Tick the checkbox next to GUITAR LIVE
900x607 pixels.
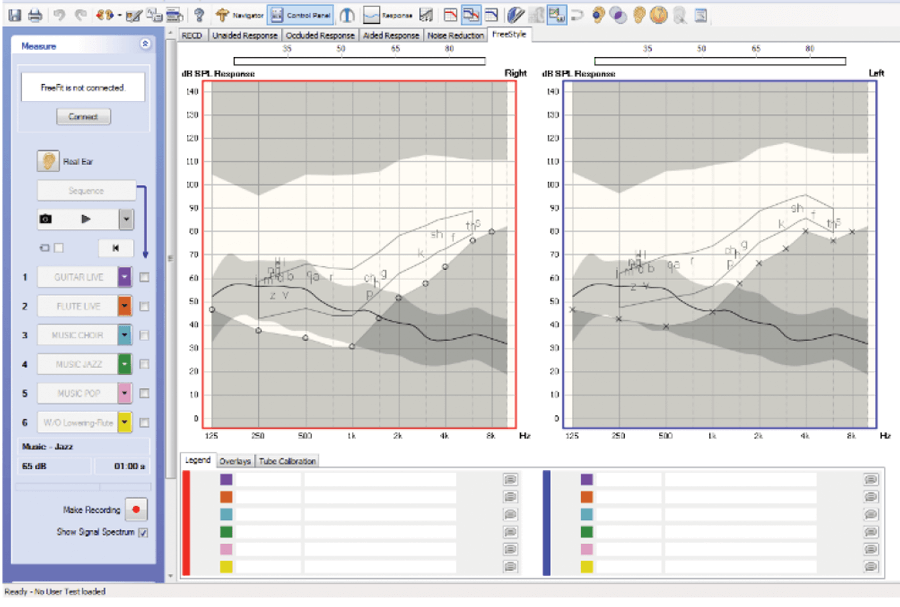(146, 277)
